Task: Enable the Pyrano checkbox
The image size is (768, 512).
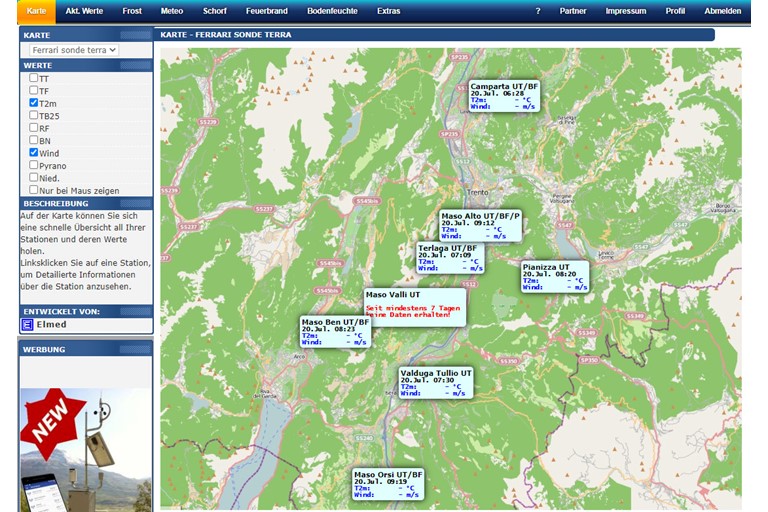Action: pos(34,165)
